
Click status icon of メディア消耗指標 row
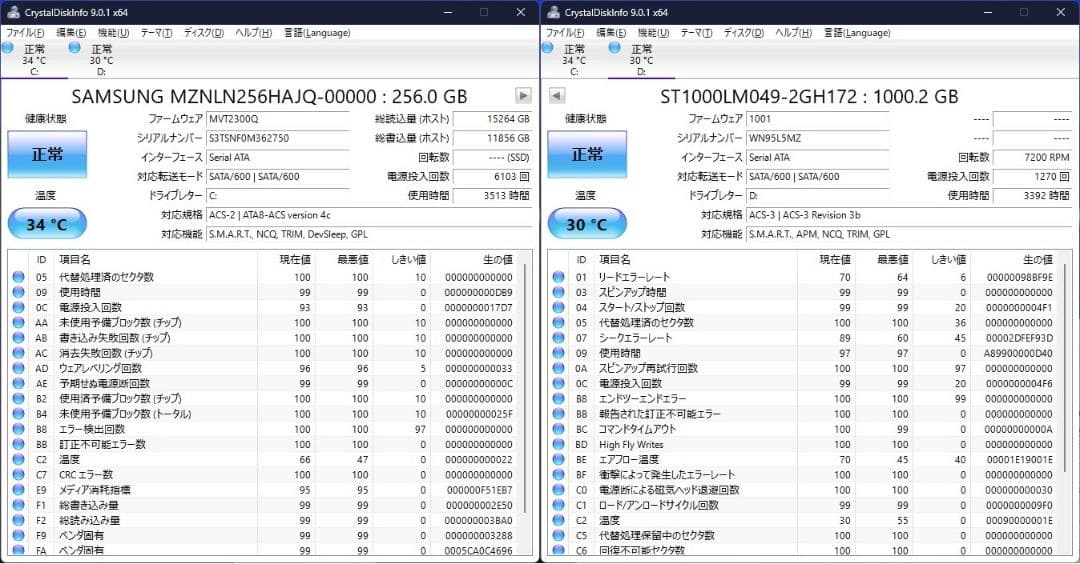point(19,490)
